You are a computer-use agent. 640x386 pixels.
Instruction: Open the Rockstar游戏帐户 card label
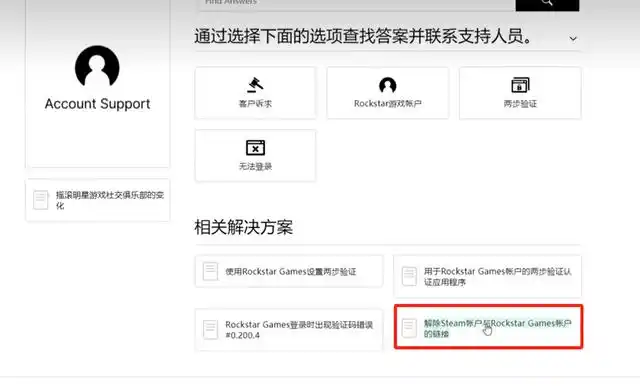pos(387,104)
